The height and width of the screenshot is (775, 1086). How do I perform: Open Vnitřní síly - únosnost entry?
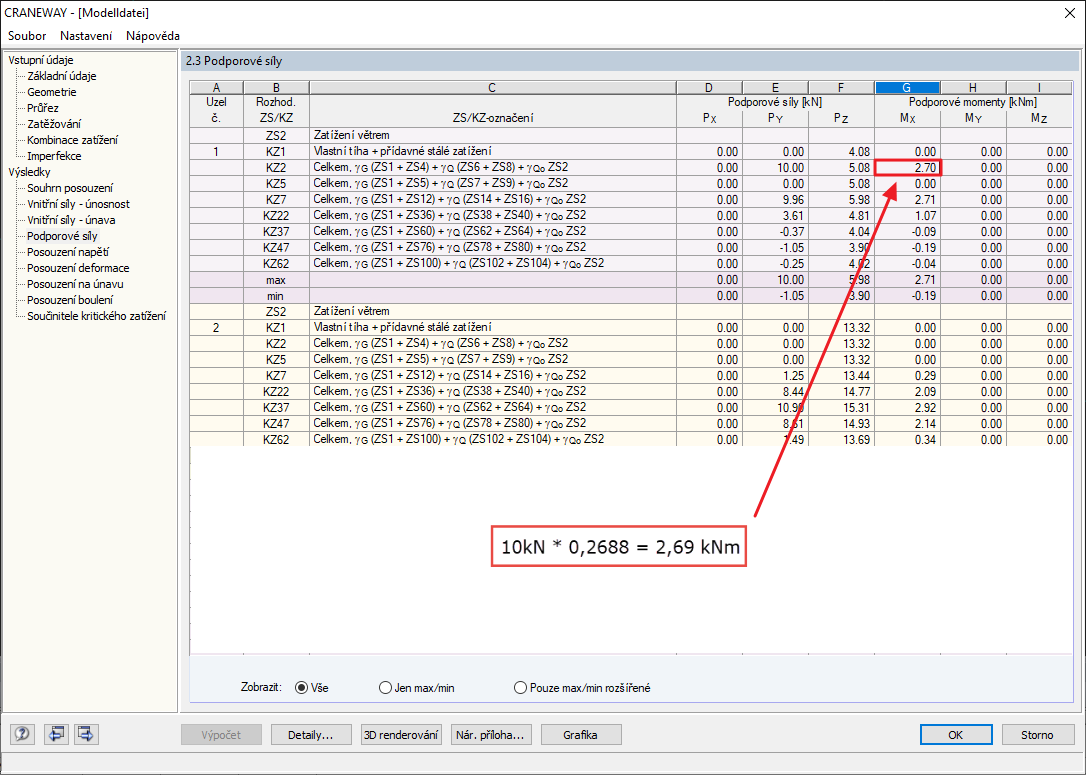78,204
